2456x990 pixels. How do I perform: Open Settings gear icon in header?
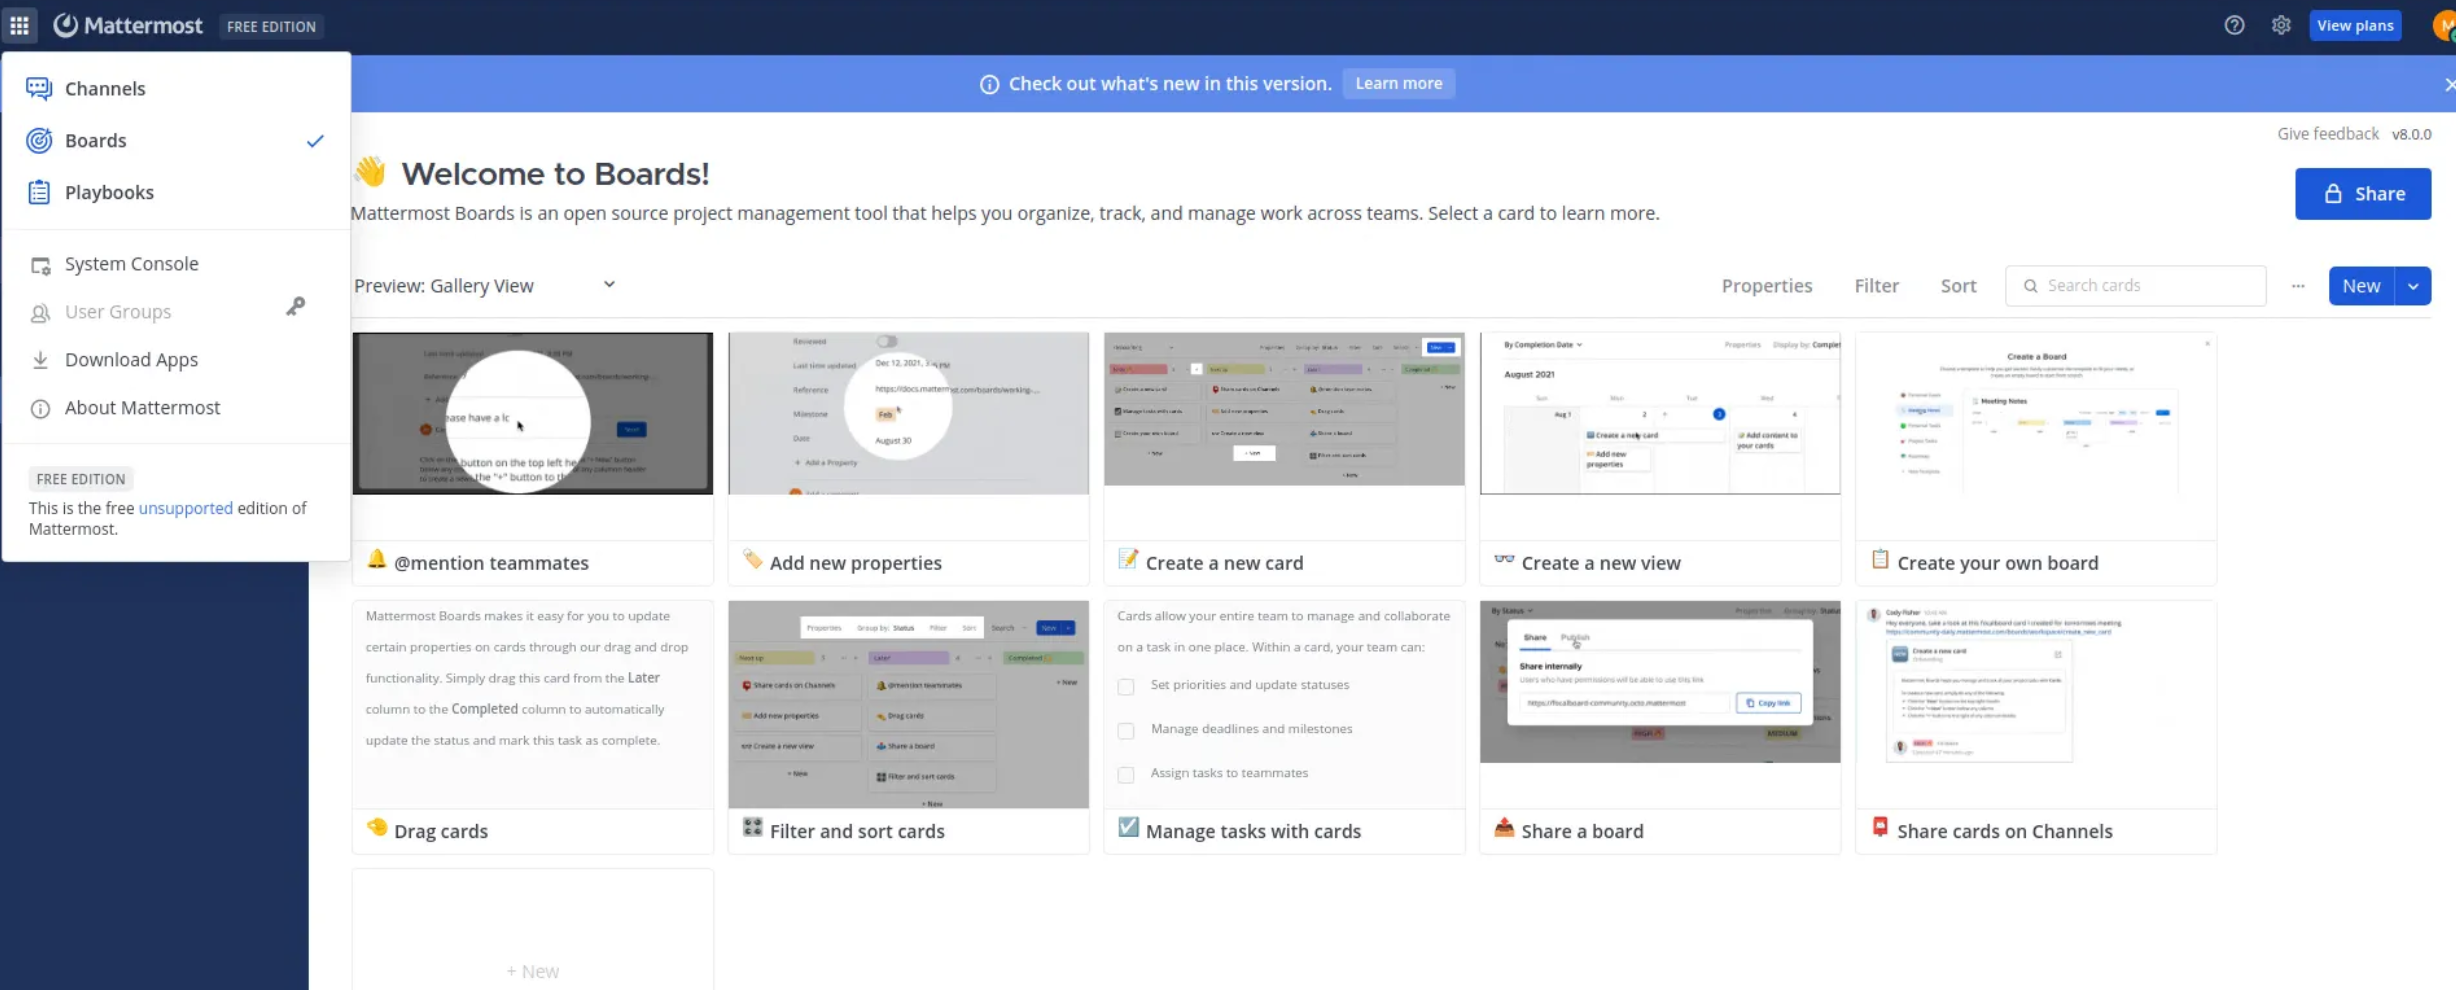[x=2280, y=26]
